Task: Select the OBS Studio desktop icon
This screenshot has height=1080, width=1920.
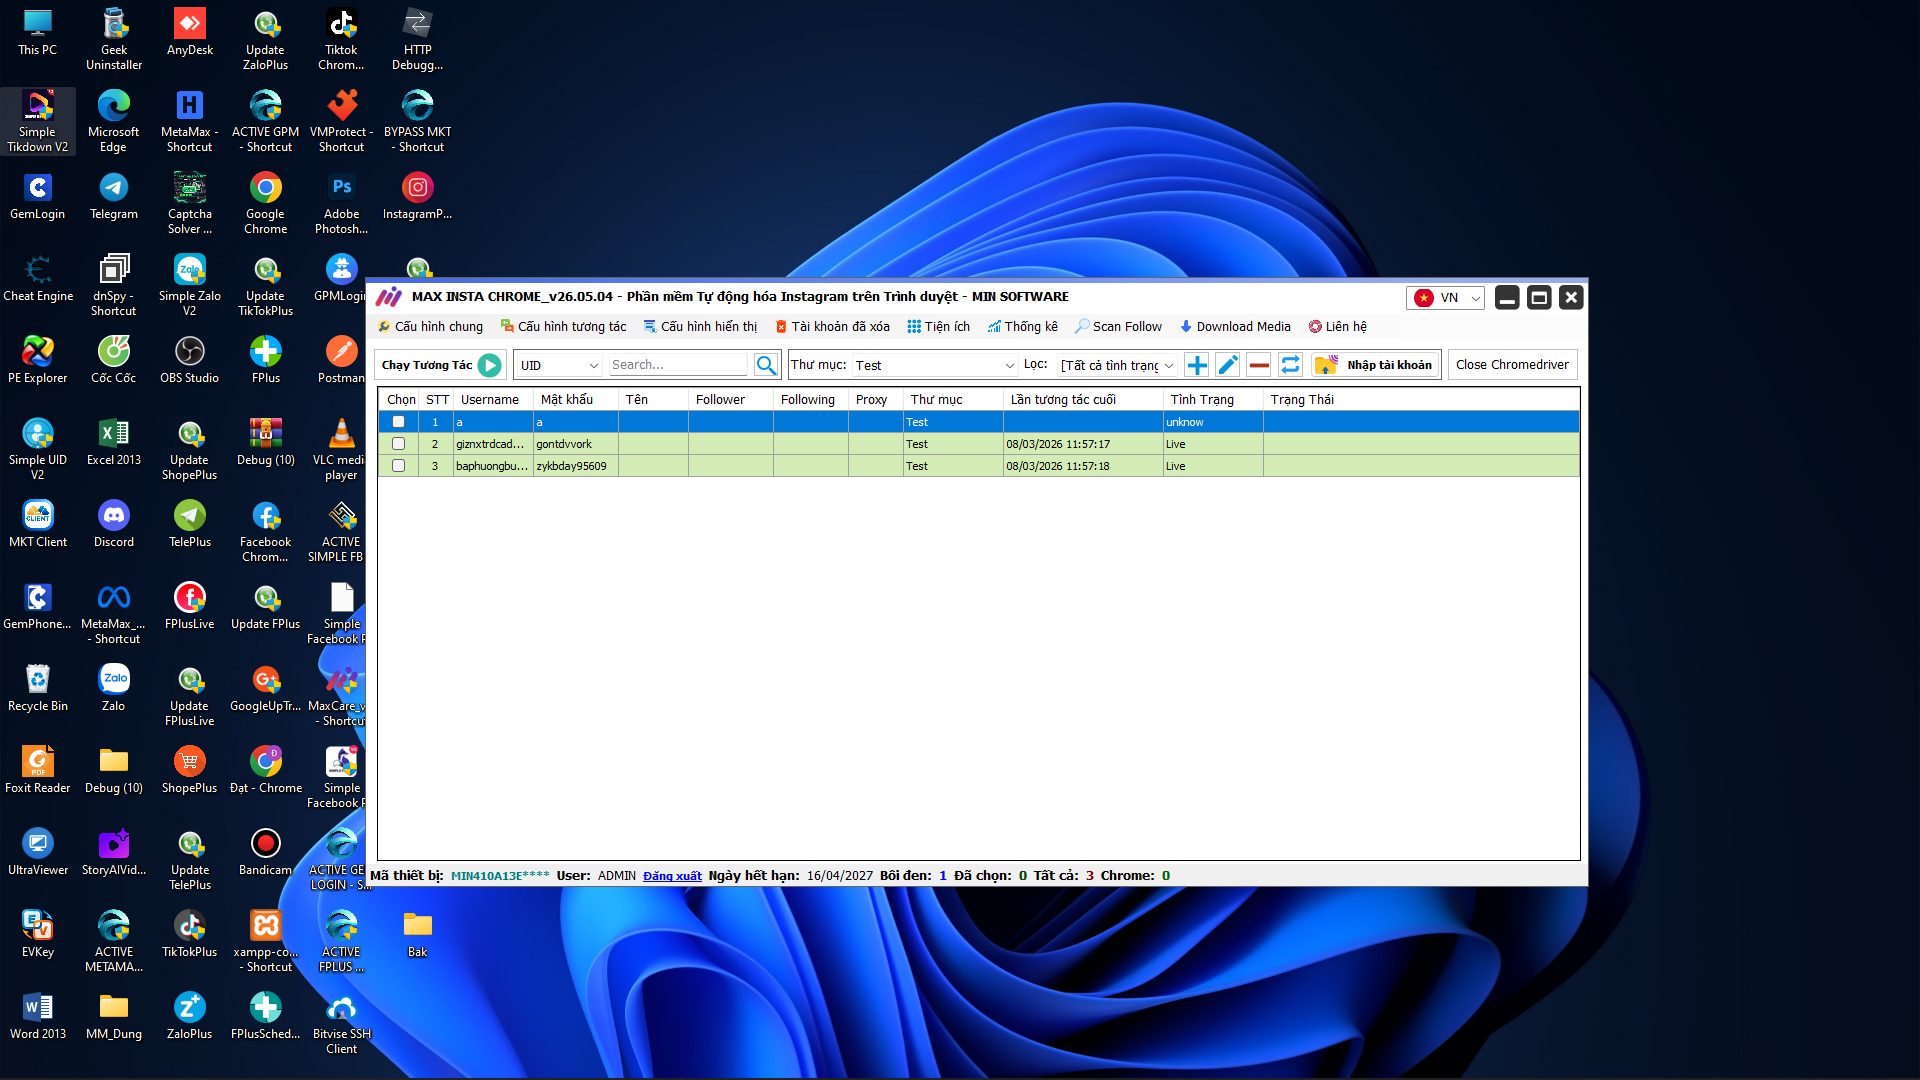Action: (190, 360)
